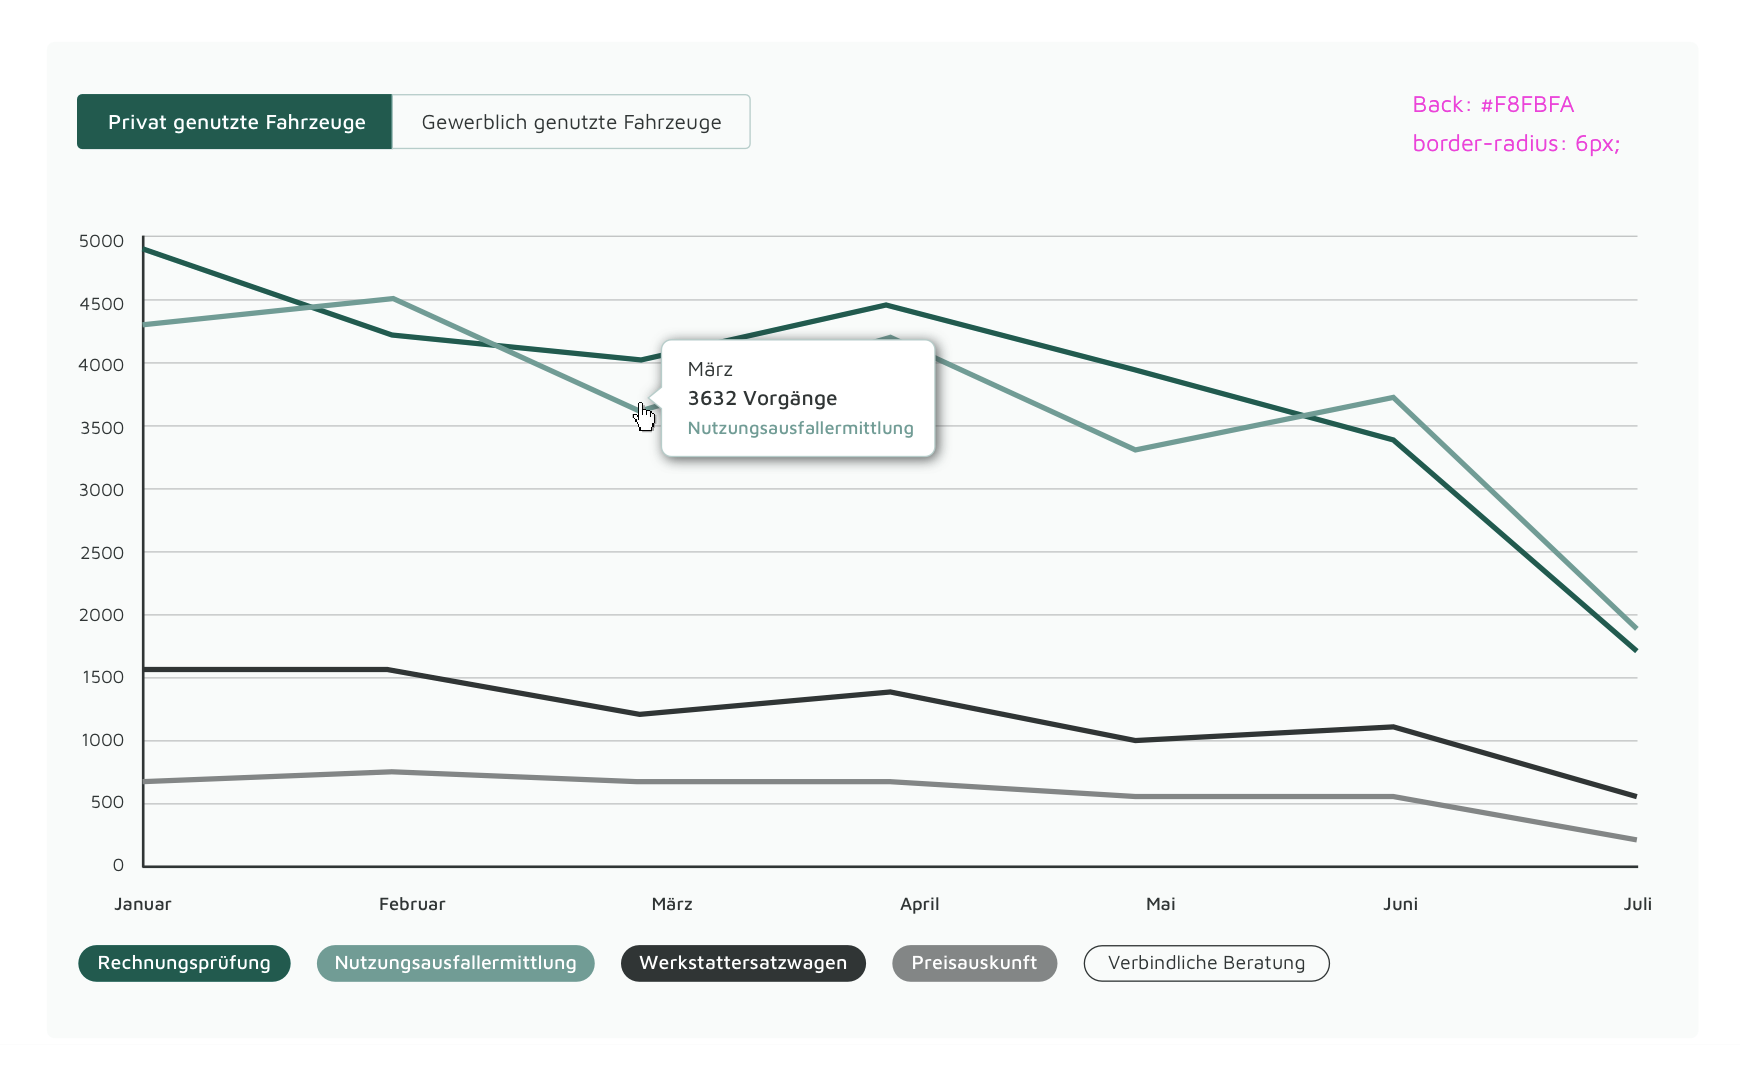Screen dimensions: 1740x1074
Task: Click the 5000 label on y-axis
Action: click(101, 241)
